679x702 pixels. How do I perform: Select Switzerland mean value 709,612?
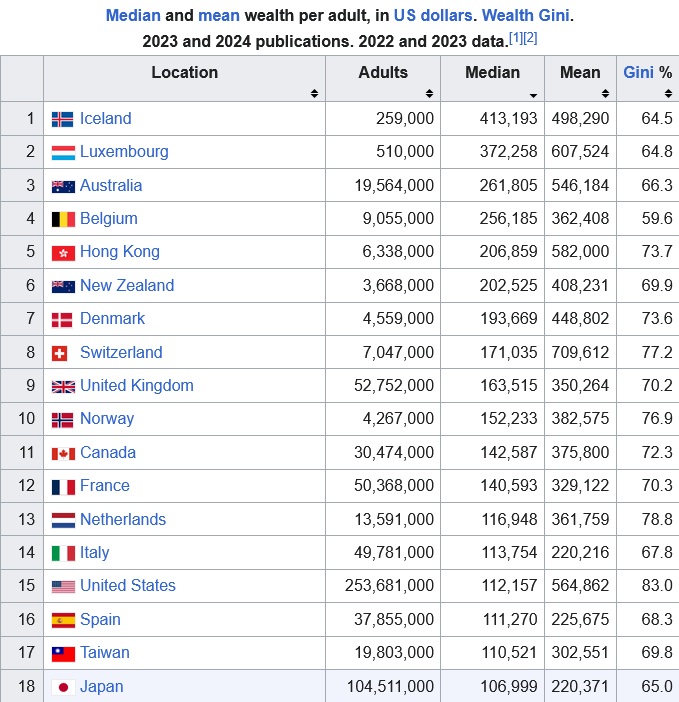pyautogui.click(x=580, y=352)
